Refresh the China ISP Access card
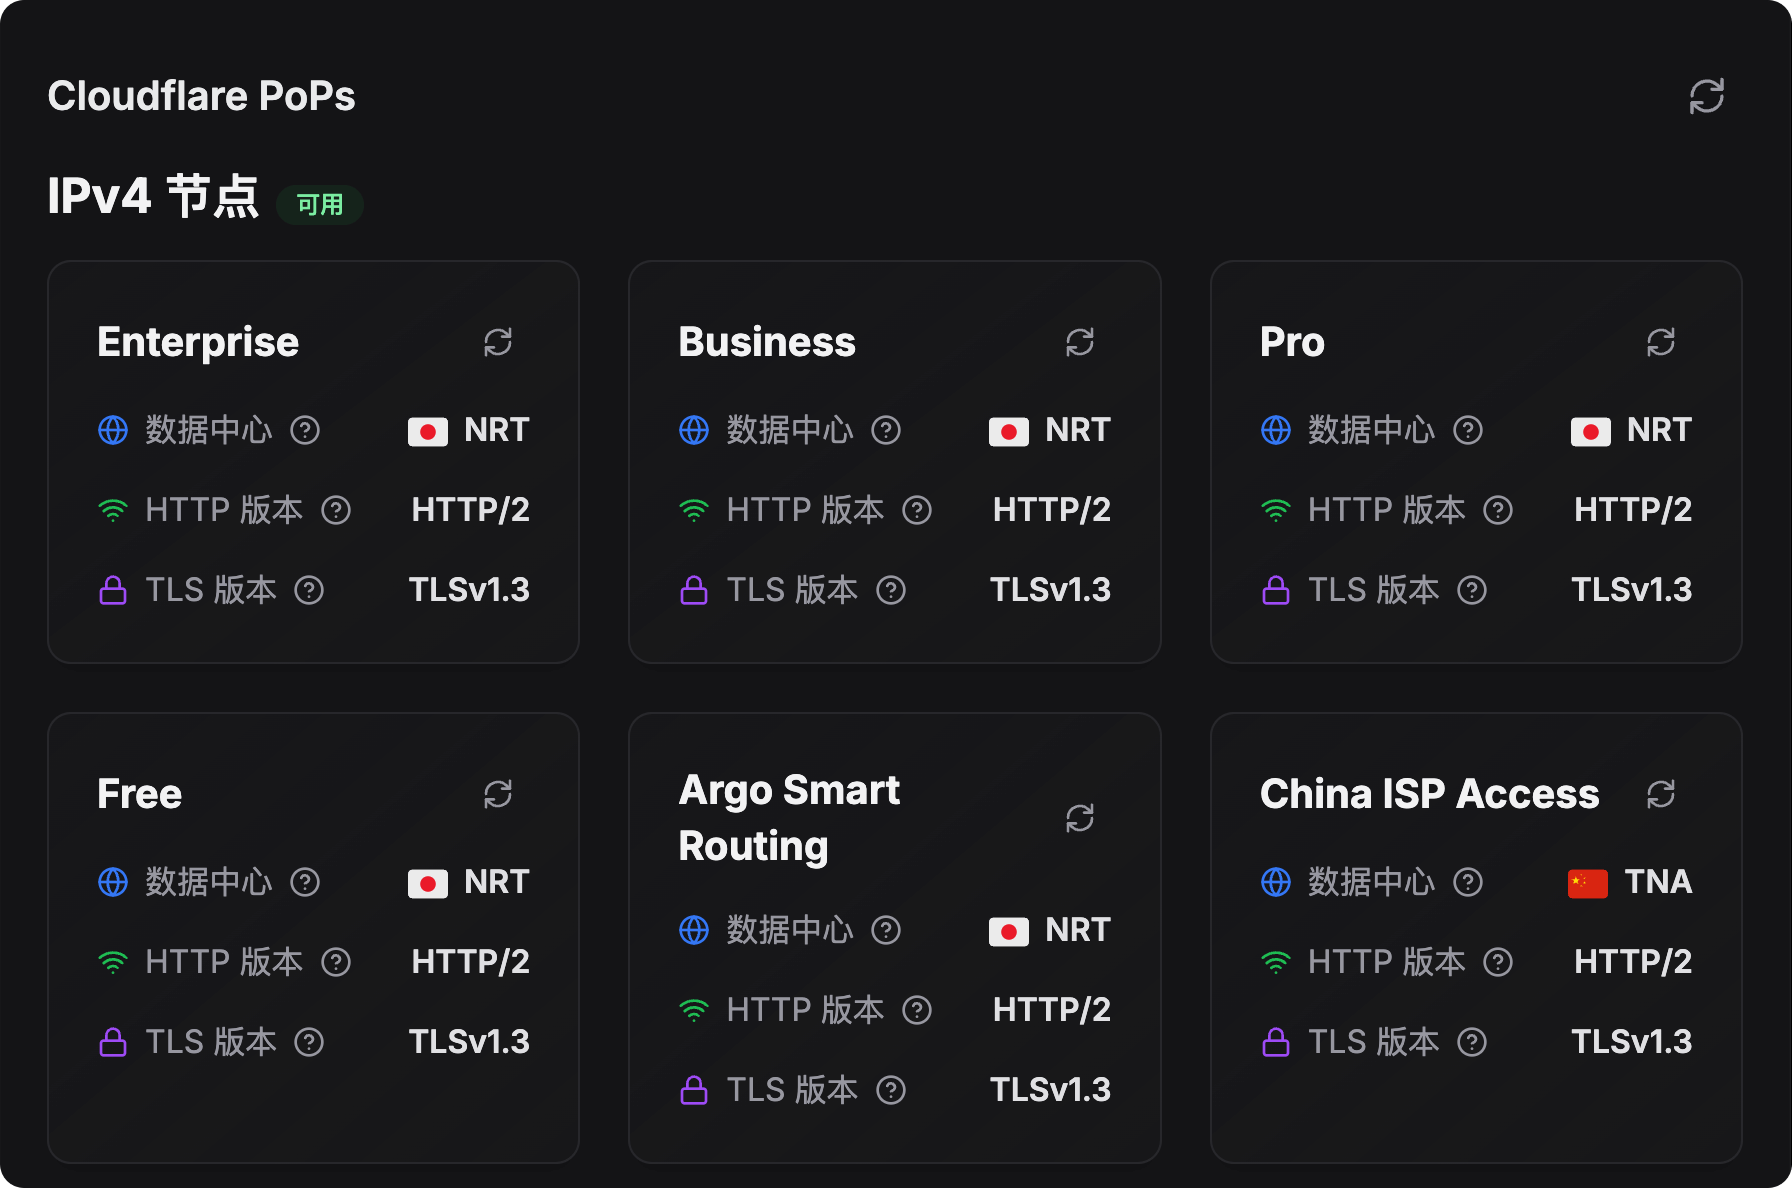1792x1188 pixels. [x=1660, y=795]
